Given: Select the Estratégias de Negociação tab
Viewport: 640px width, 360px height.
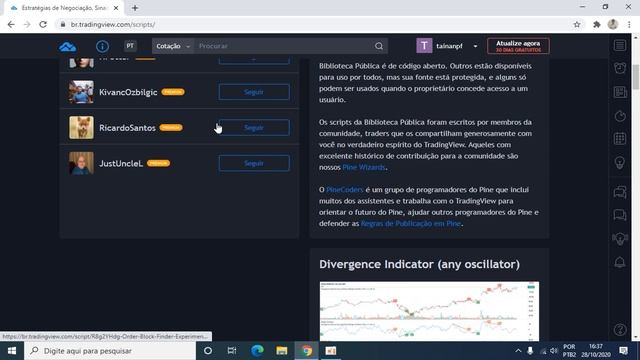Looking at the screenshot, I should 63,8.
